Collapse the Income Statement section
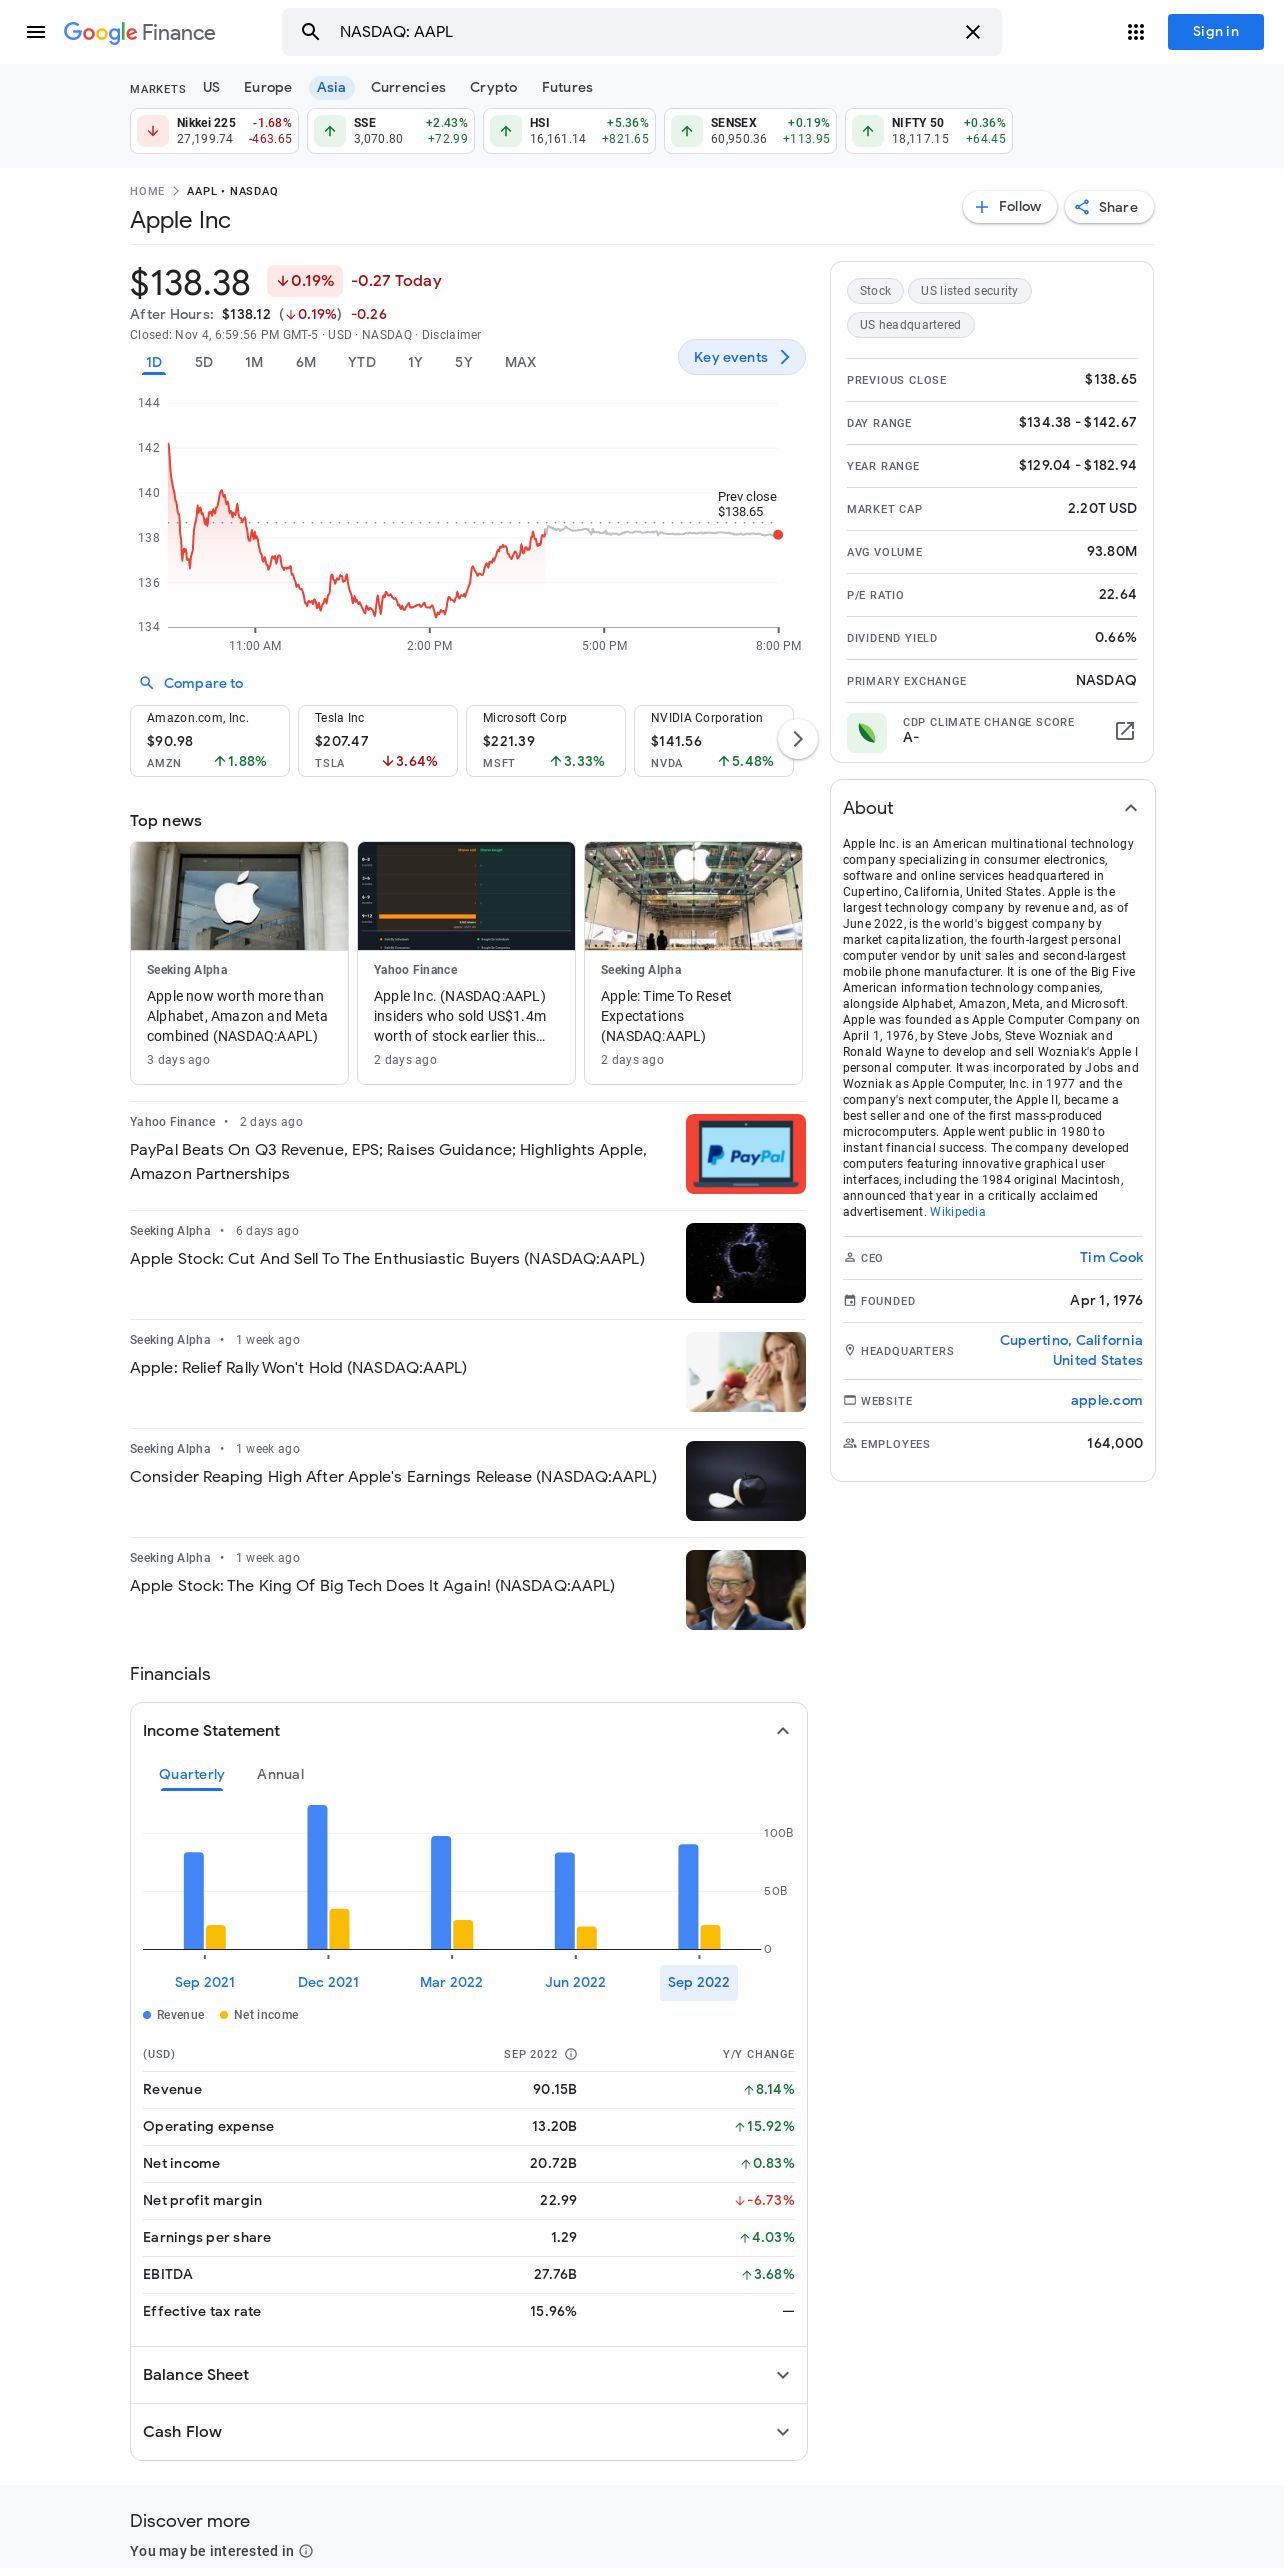Image resolution: width=1284 pixels, height=2568 pixels. [783, 1731]
